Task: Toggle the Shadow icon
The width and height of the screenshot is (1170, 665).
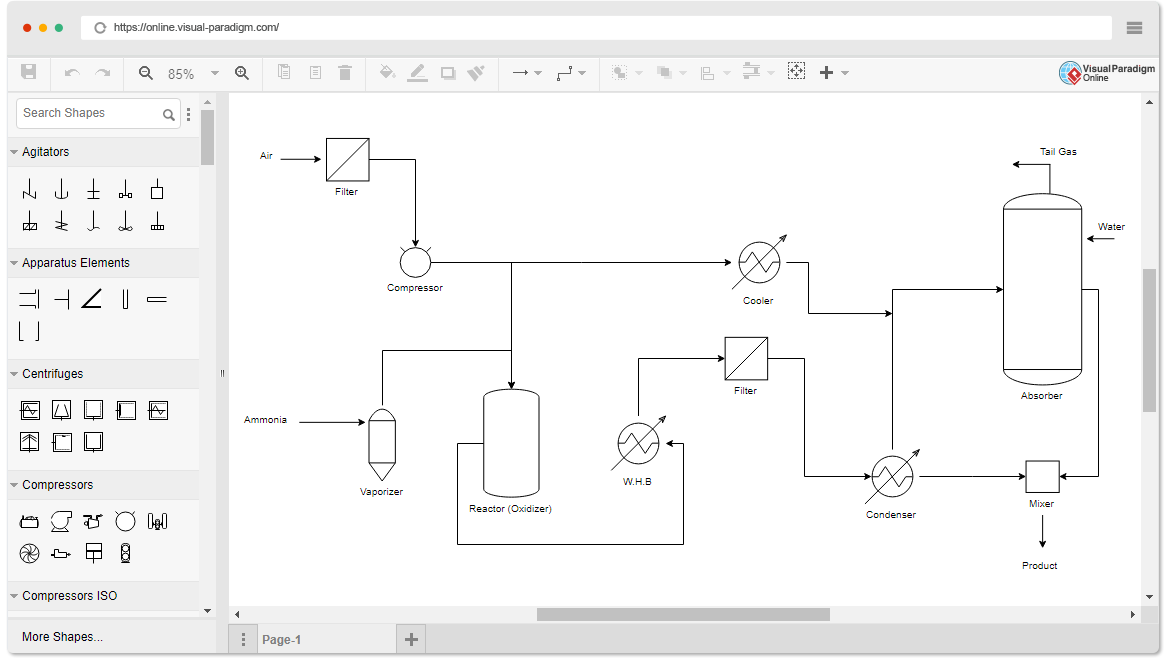Action: point(448,72)
